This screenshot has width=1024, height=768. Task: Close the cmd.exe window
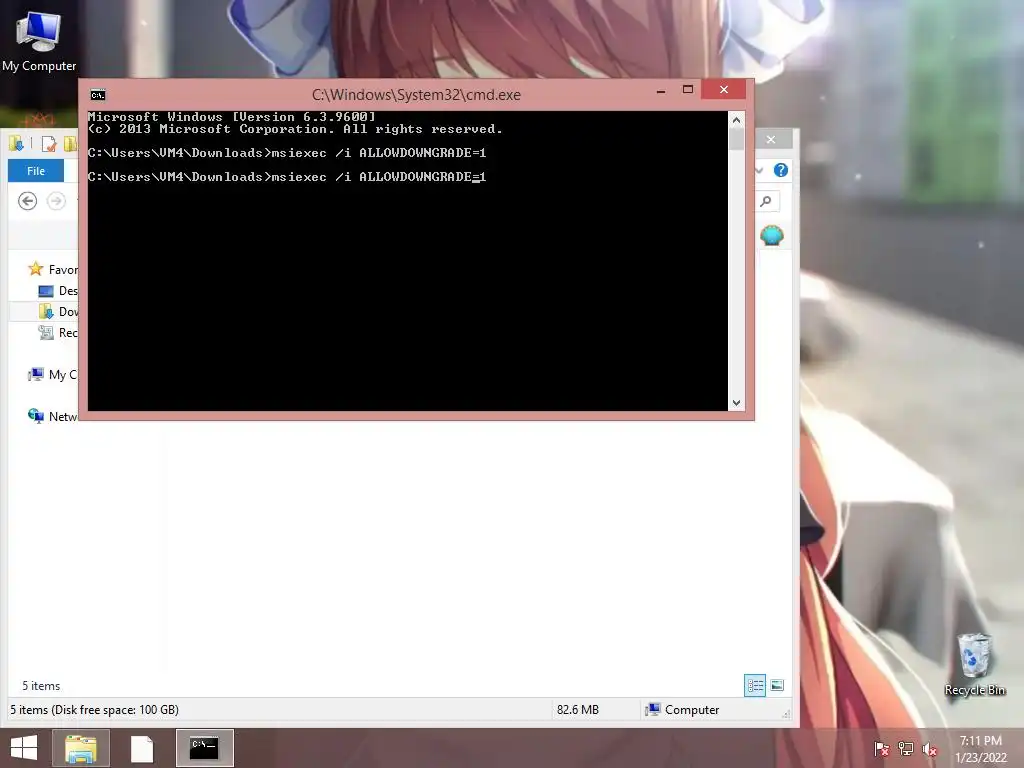724,90
